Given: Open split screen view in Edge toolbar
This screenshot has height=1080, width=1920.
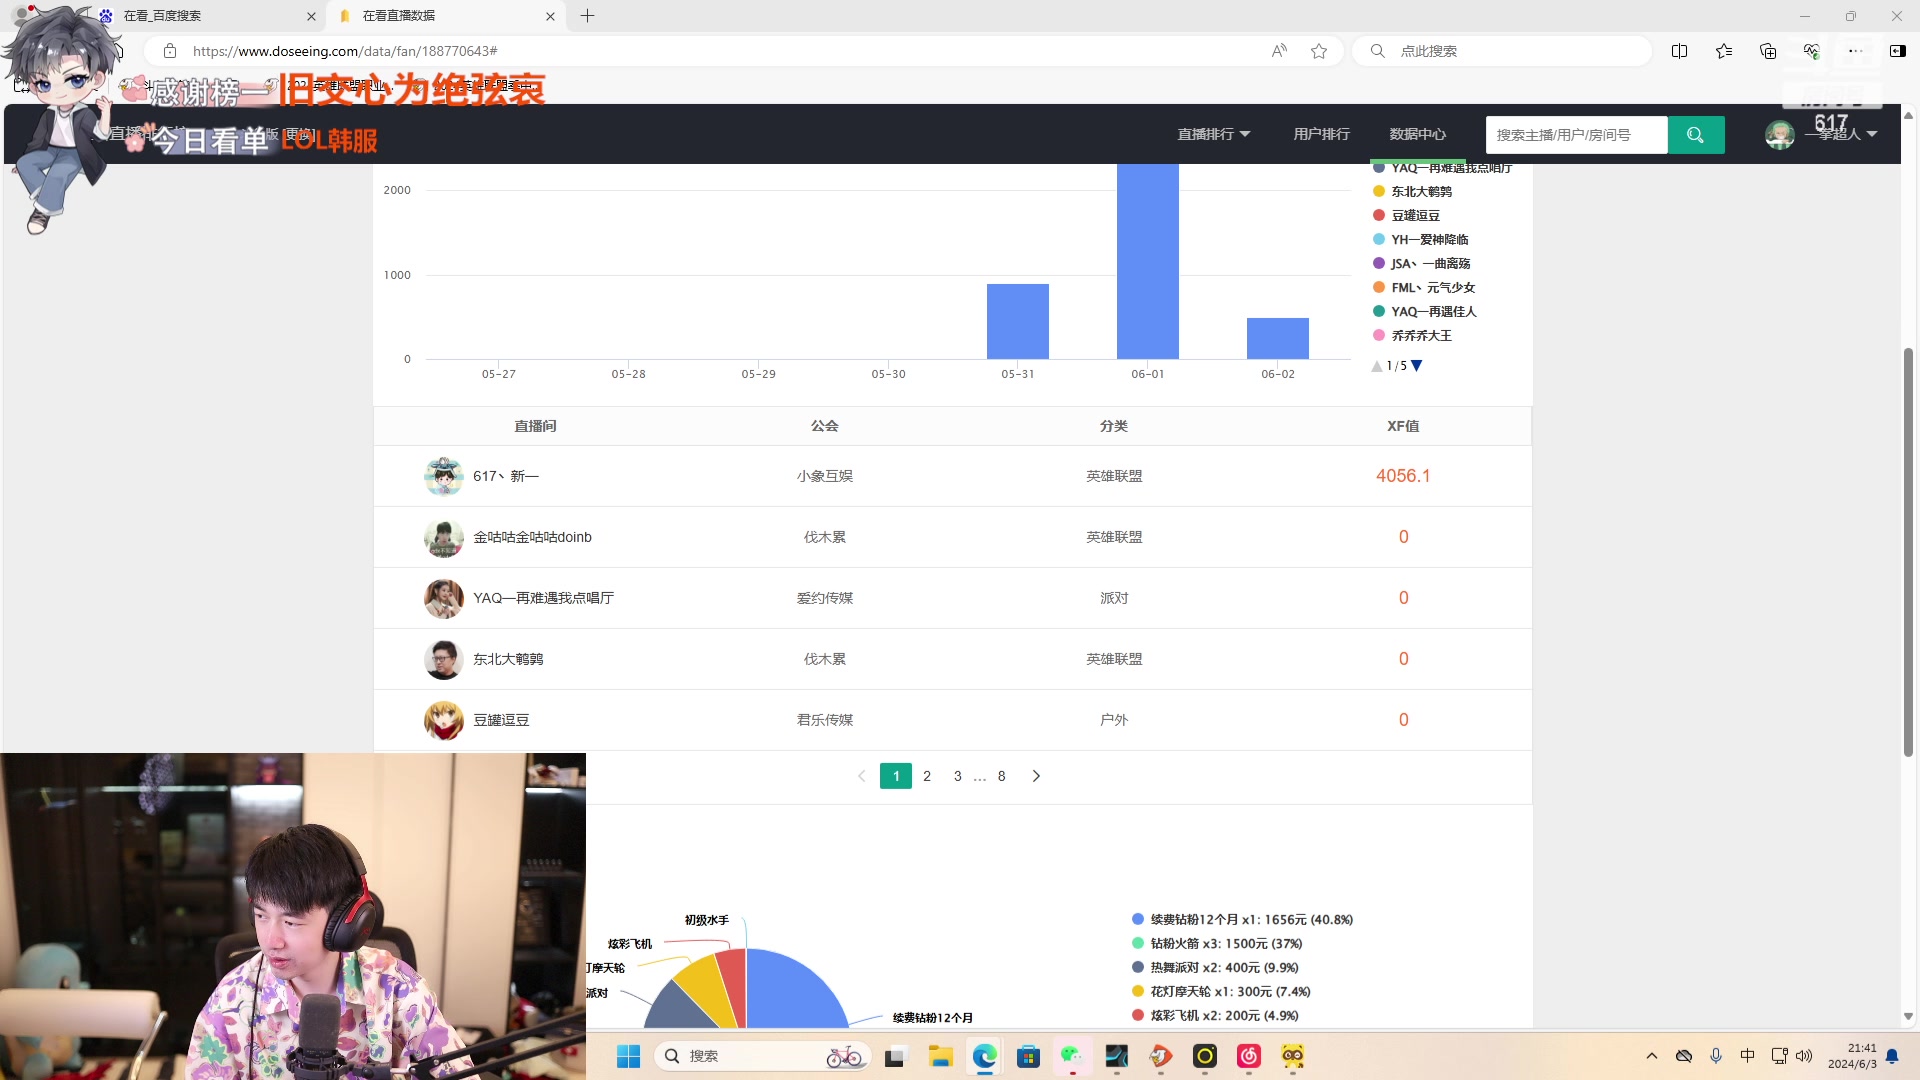Looking at the screenshot, I should click(1679, 51).
